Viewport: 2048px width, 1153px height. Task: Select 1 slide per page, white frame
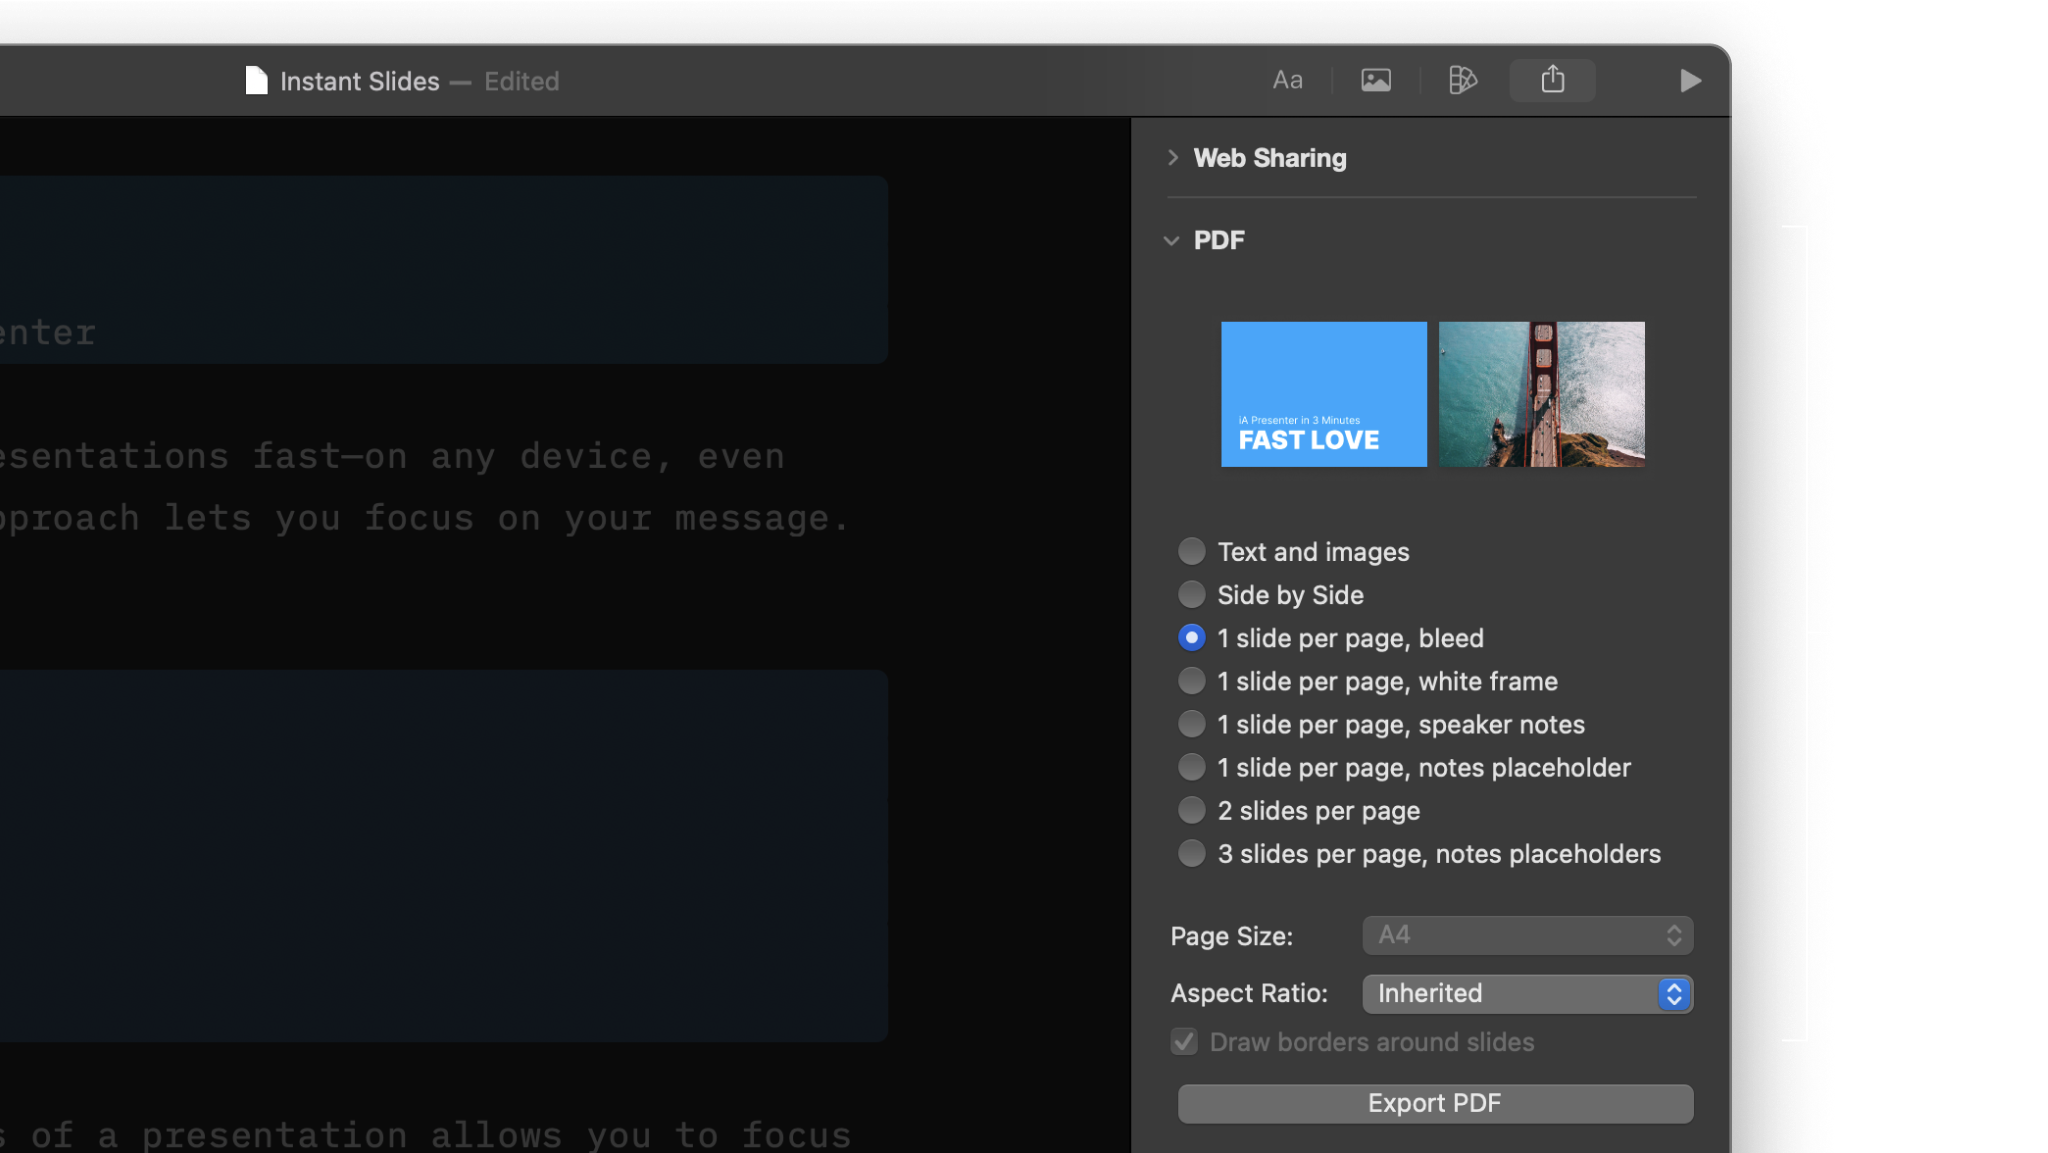[x=1191, y=681]
